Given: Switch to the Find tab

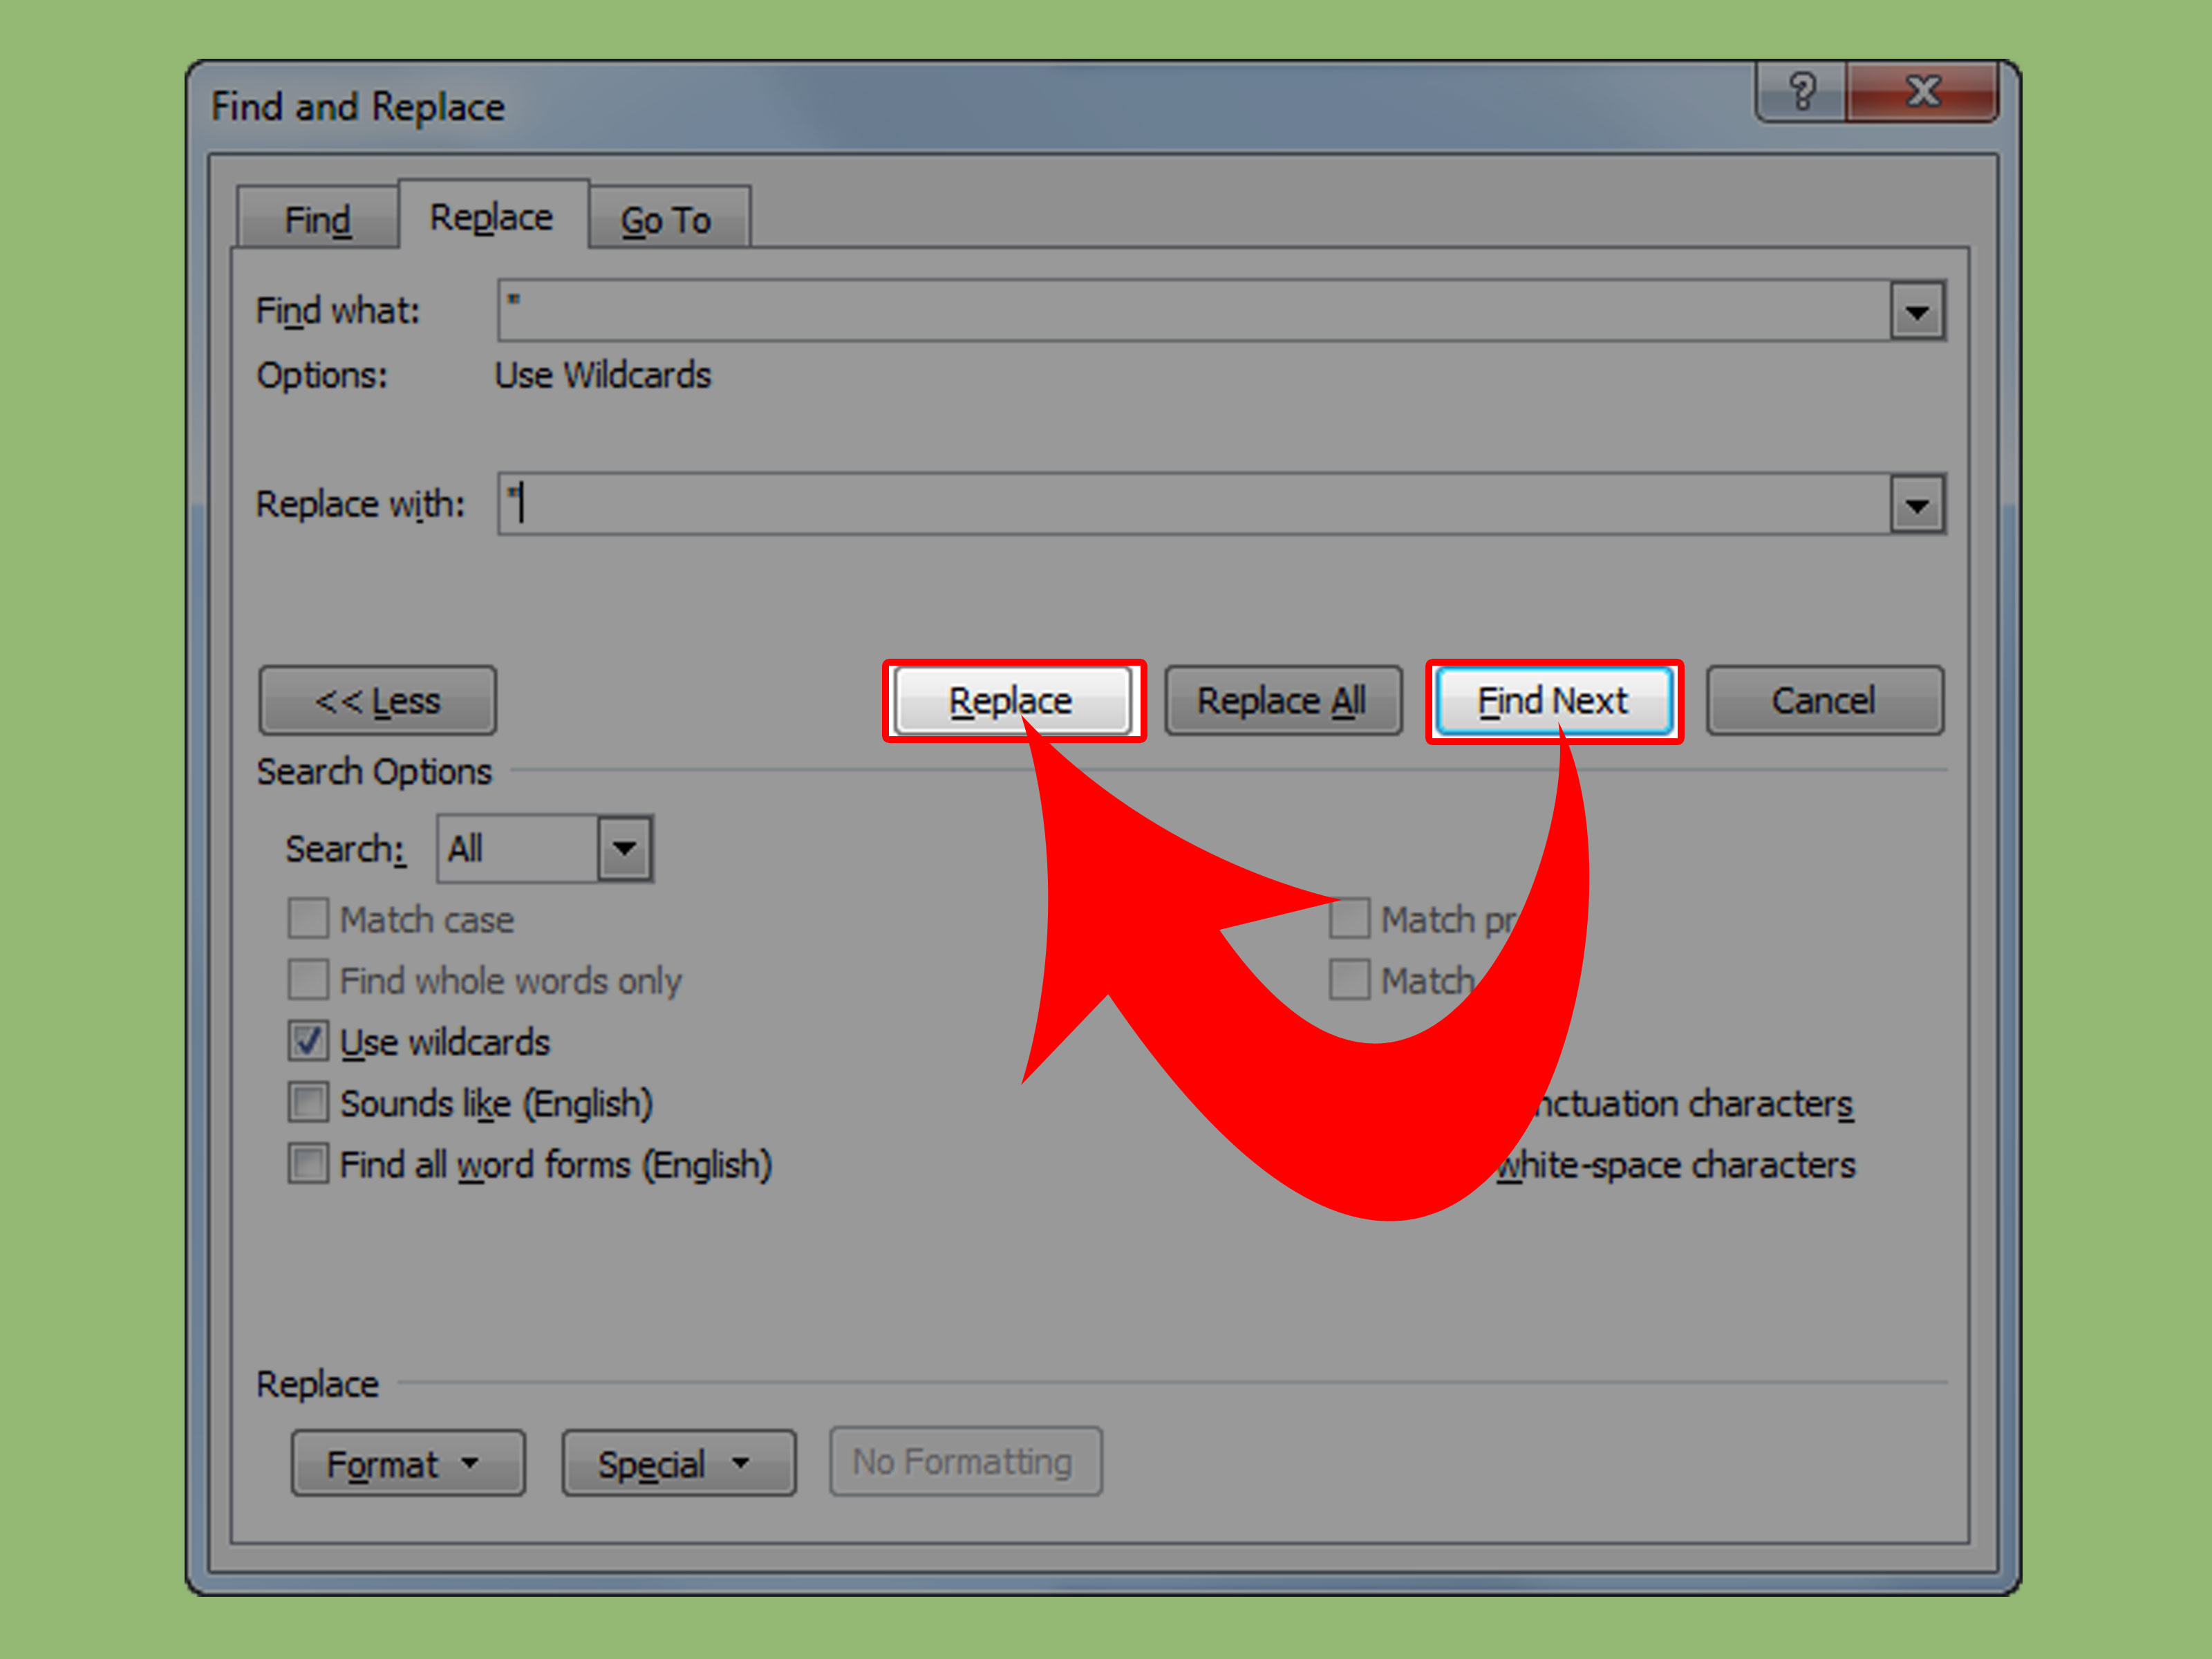Looking at the screenshot, I should (x=317, y=220).
